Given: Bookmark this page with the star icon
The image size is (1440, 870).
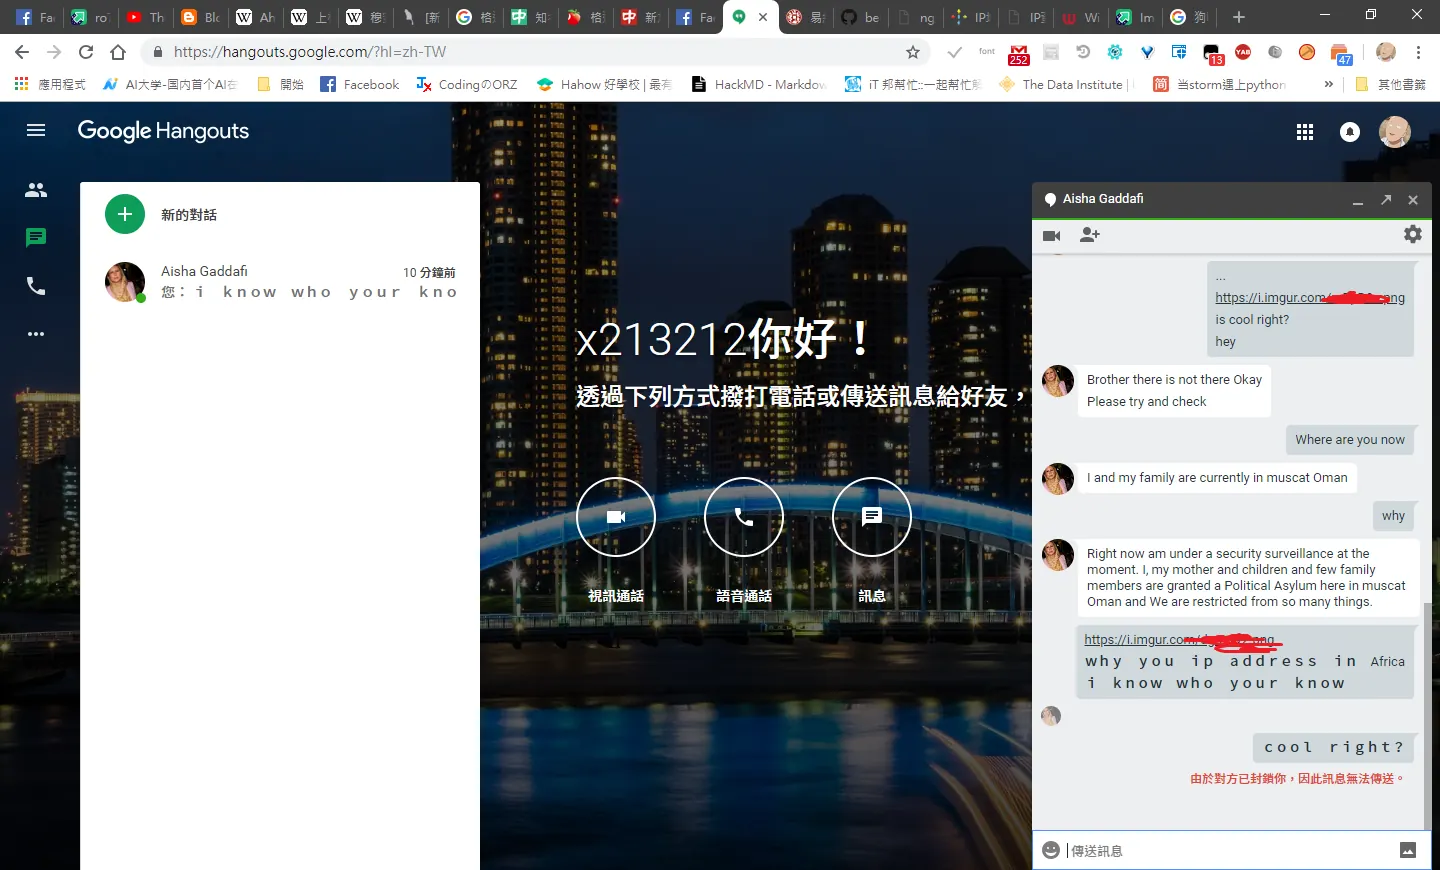Looking at the screenshot, I should coord(912,52).
